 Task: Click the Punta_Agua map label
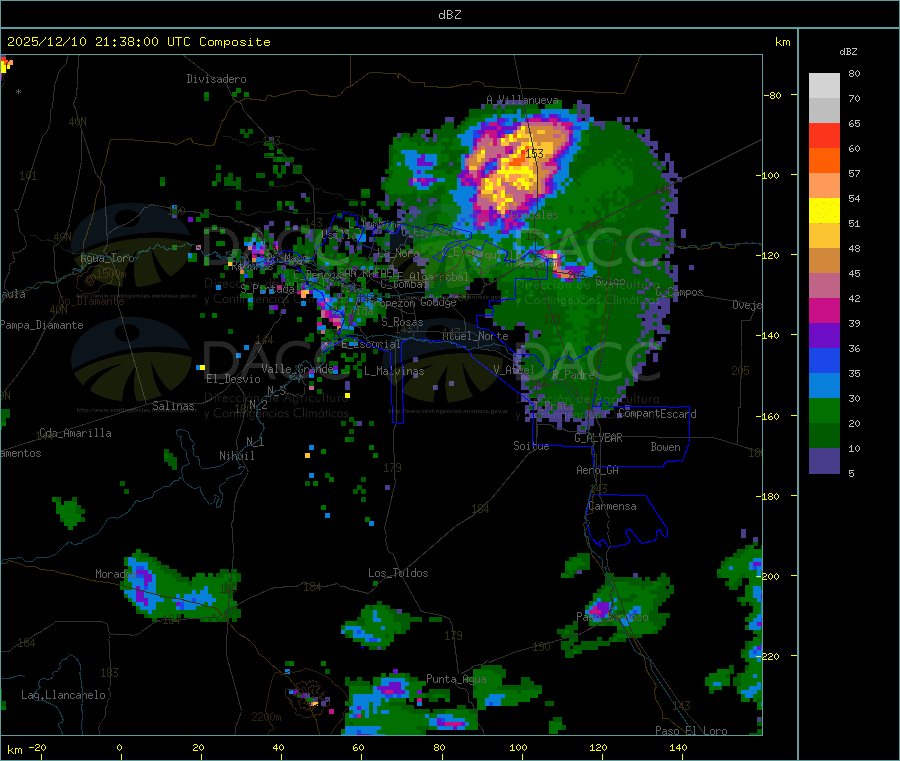pyautogui.click(x=456, y=679)
